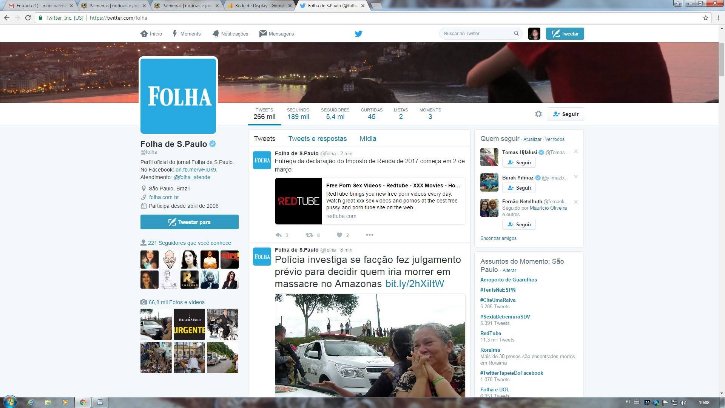Screen dimensions: 725x408
Task: Open profile gear options dropdown
Action: [x=538, y=114]
